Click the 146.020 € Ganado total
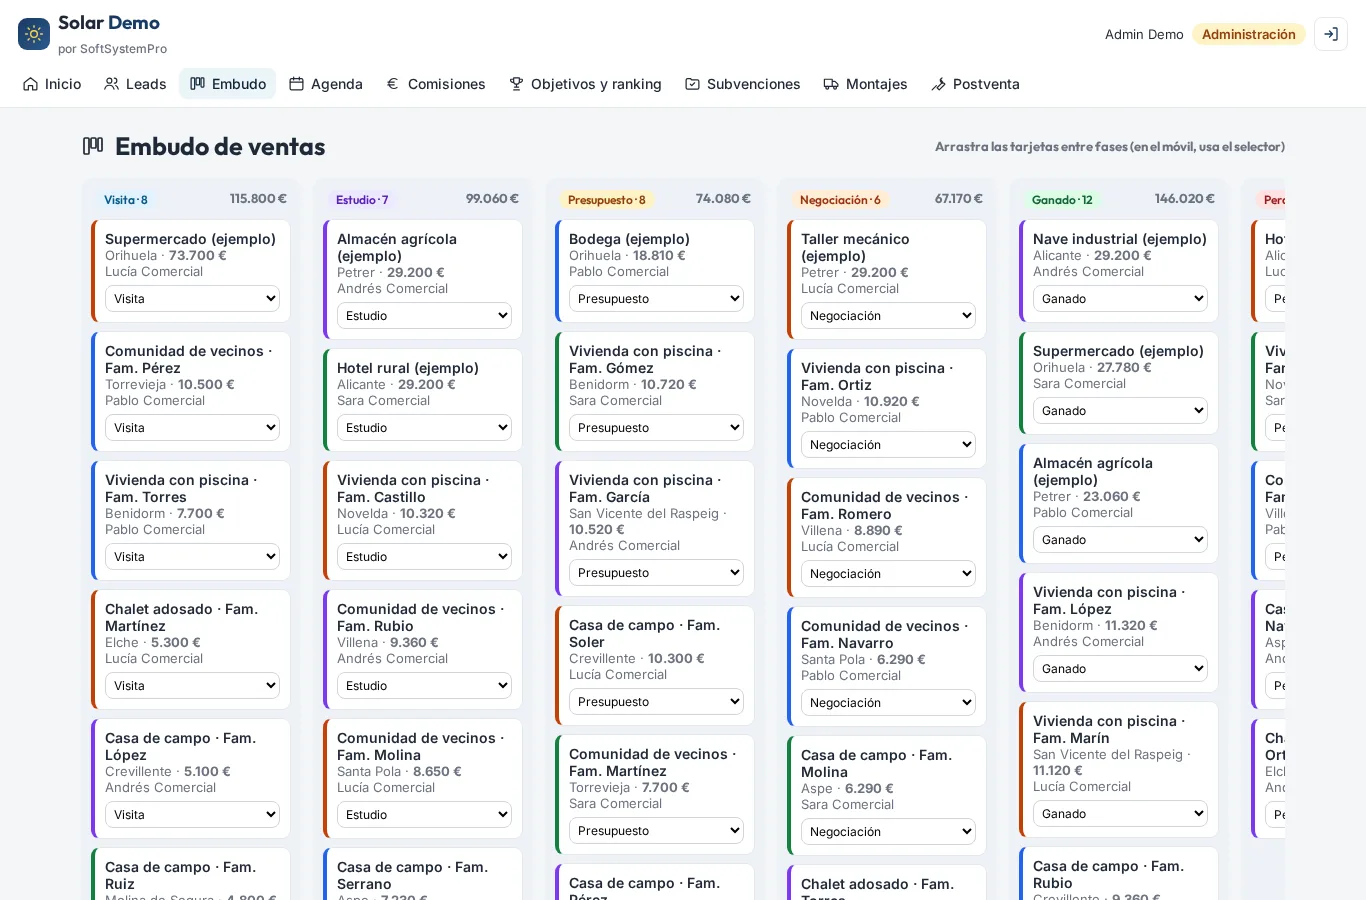 1185,199
